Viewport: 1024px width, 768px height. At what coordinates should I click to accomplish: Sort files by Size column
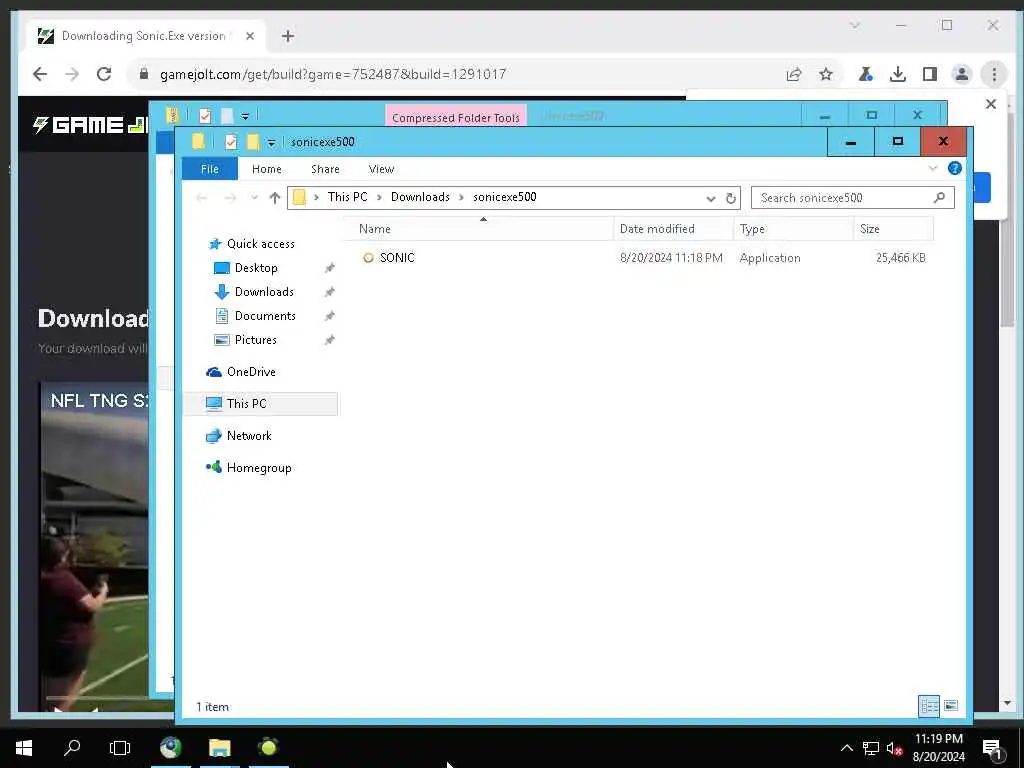(893, 229)
